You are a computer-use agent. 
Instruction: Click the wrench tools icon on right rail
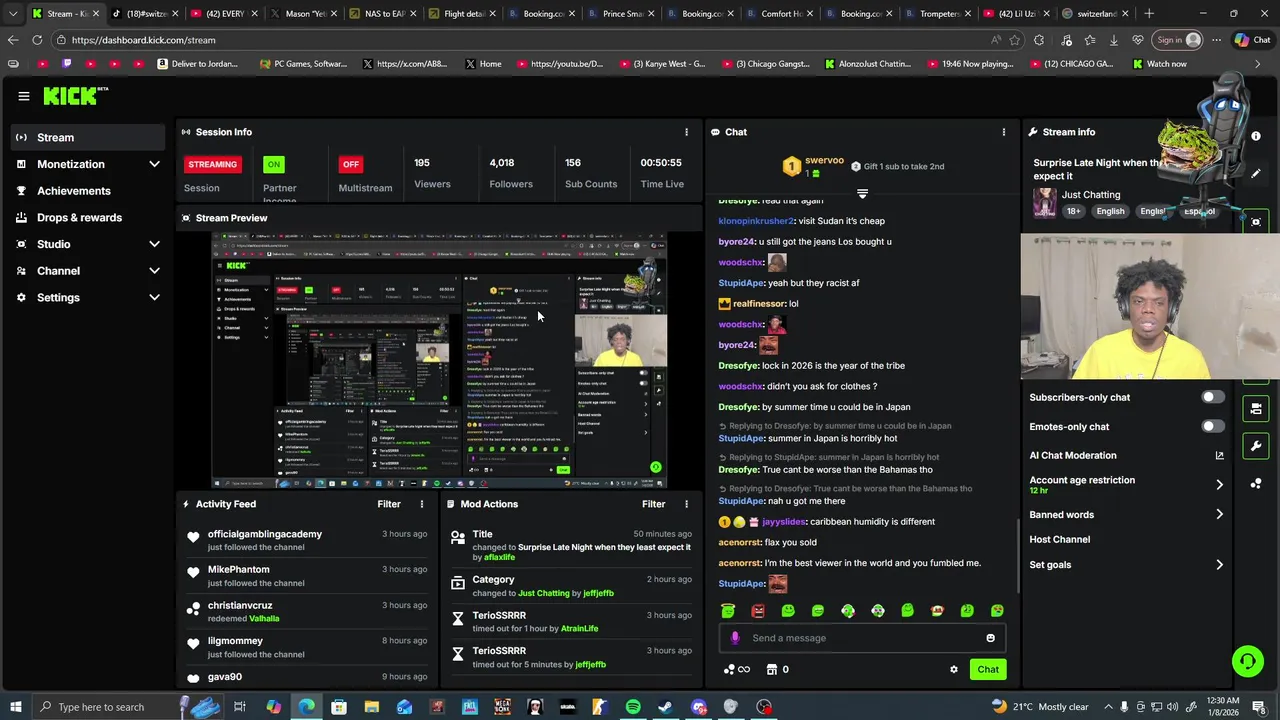click(1256, 446)
